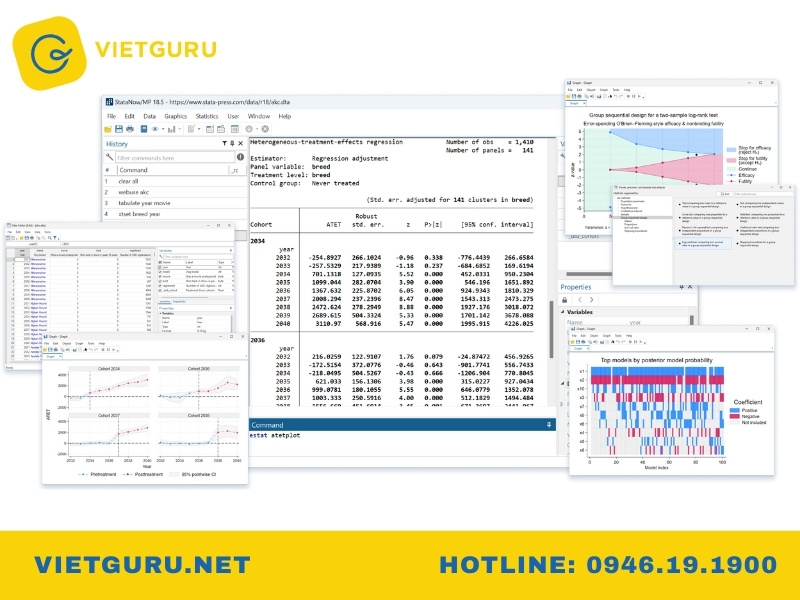Open the Edit menu in Stata

(x=130, y=116)
